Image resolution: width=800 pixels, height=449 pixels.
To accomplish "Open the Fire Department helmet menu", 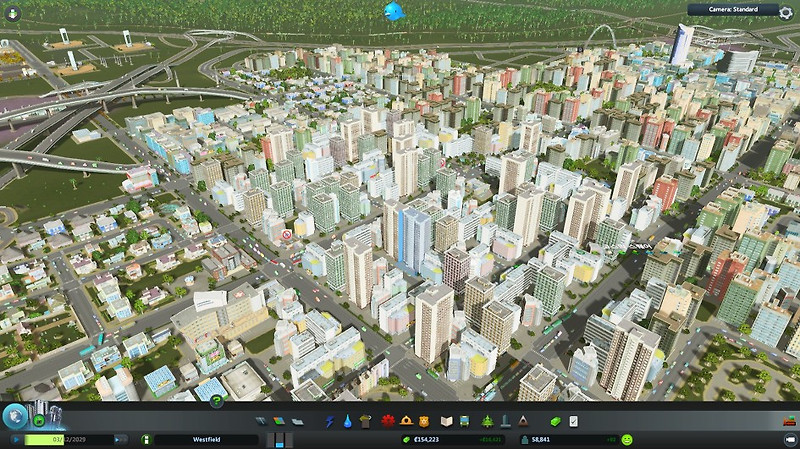I will (x=406, y=421).
